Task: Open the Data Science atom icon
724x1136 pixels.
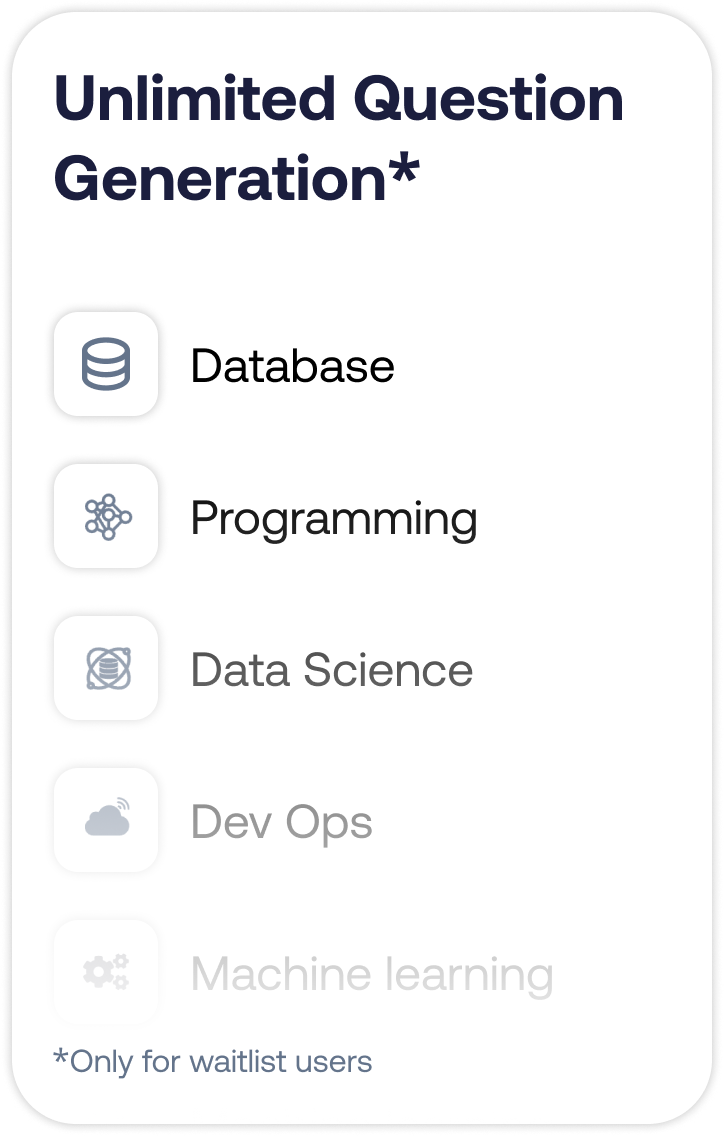Action: [x=106, y=668]
